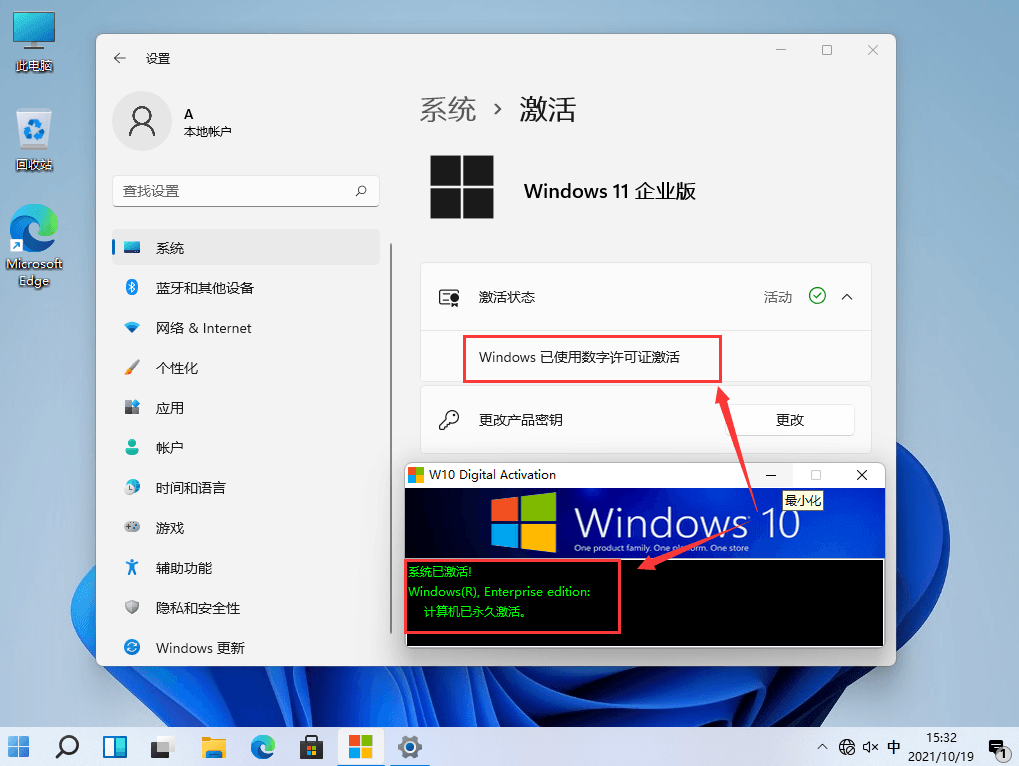Screen dimensions: 1019x766
Task: Click the game controller icon
Action: point(132,527)
